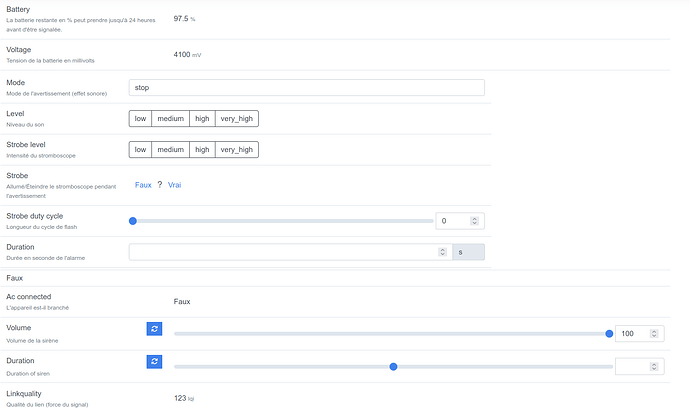
Task: Set Level to medium
Action: [x=170, y=118]
